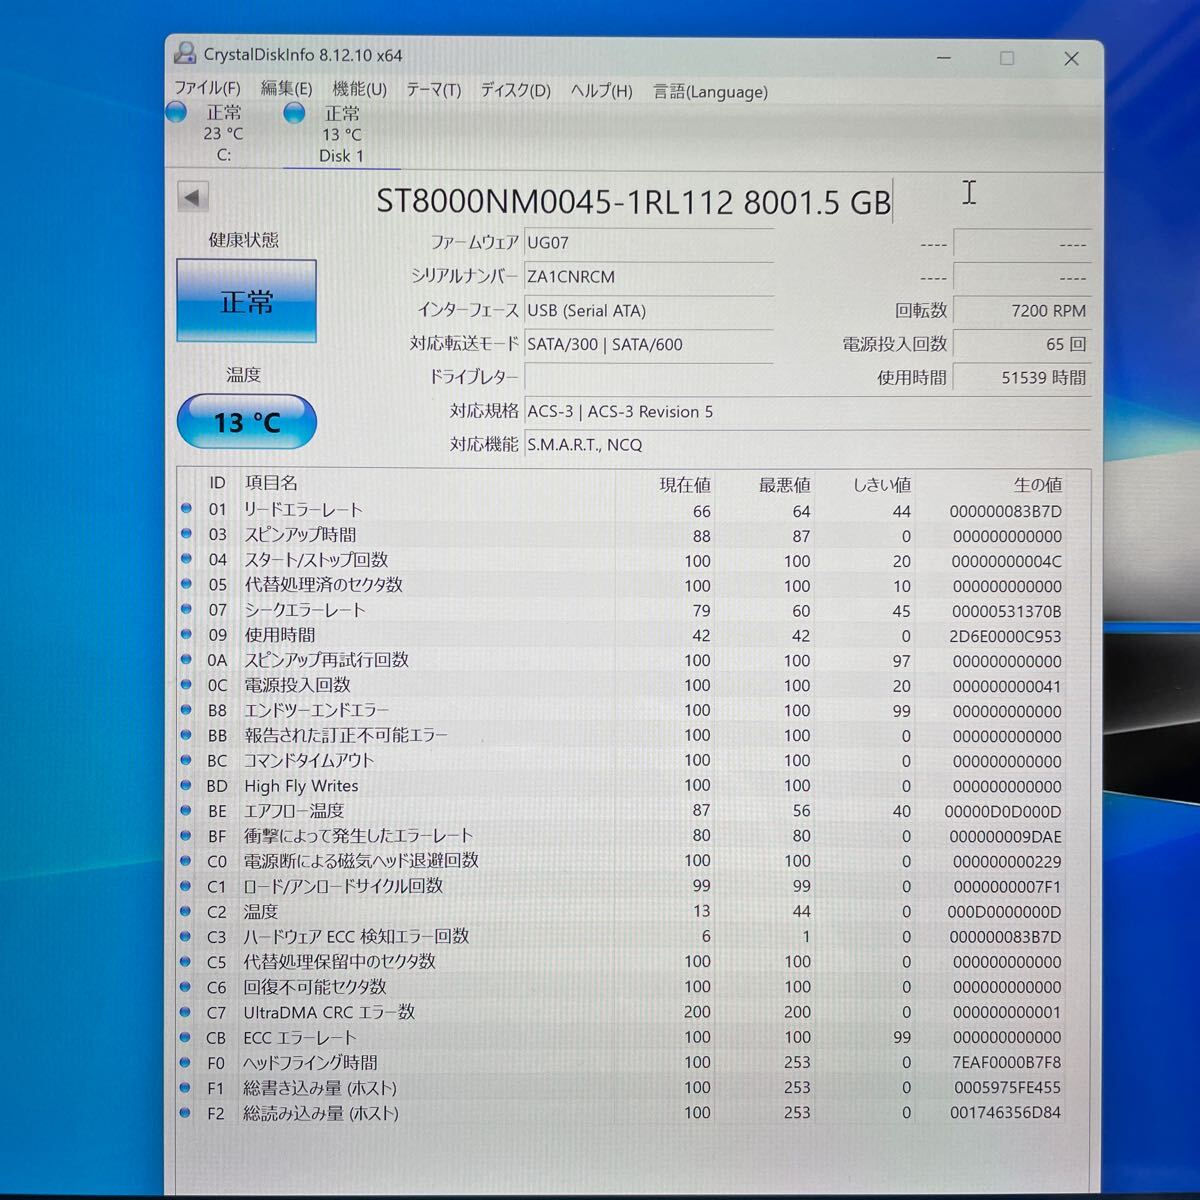This screenshot has height=1200, width=1200.
Task: Click the status dot for 01 リードエラーレート
Action: click(x=185, y=508)
